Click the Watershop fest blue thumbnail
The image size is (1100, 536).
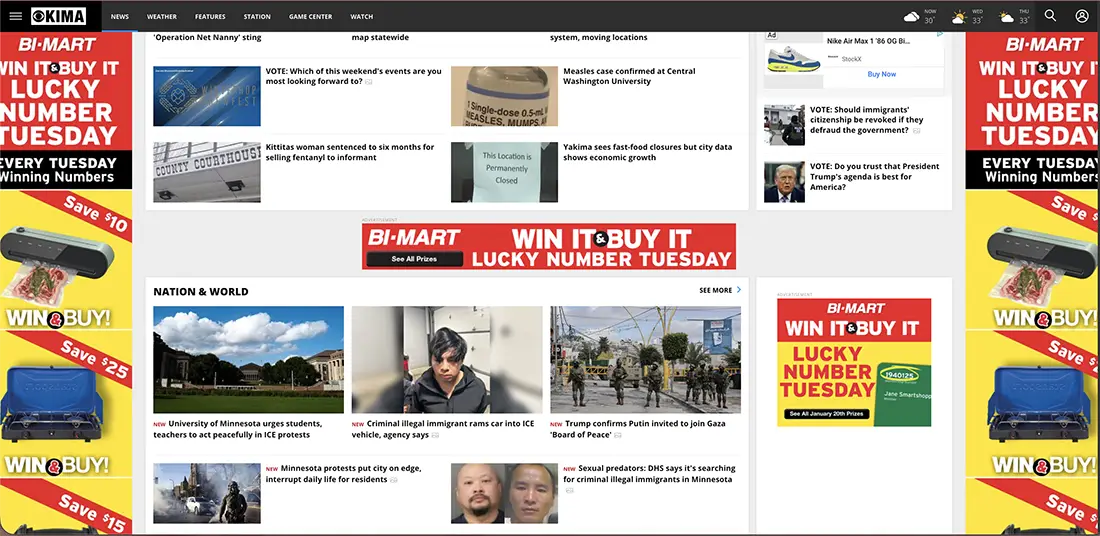[207, 96]
